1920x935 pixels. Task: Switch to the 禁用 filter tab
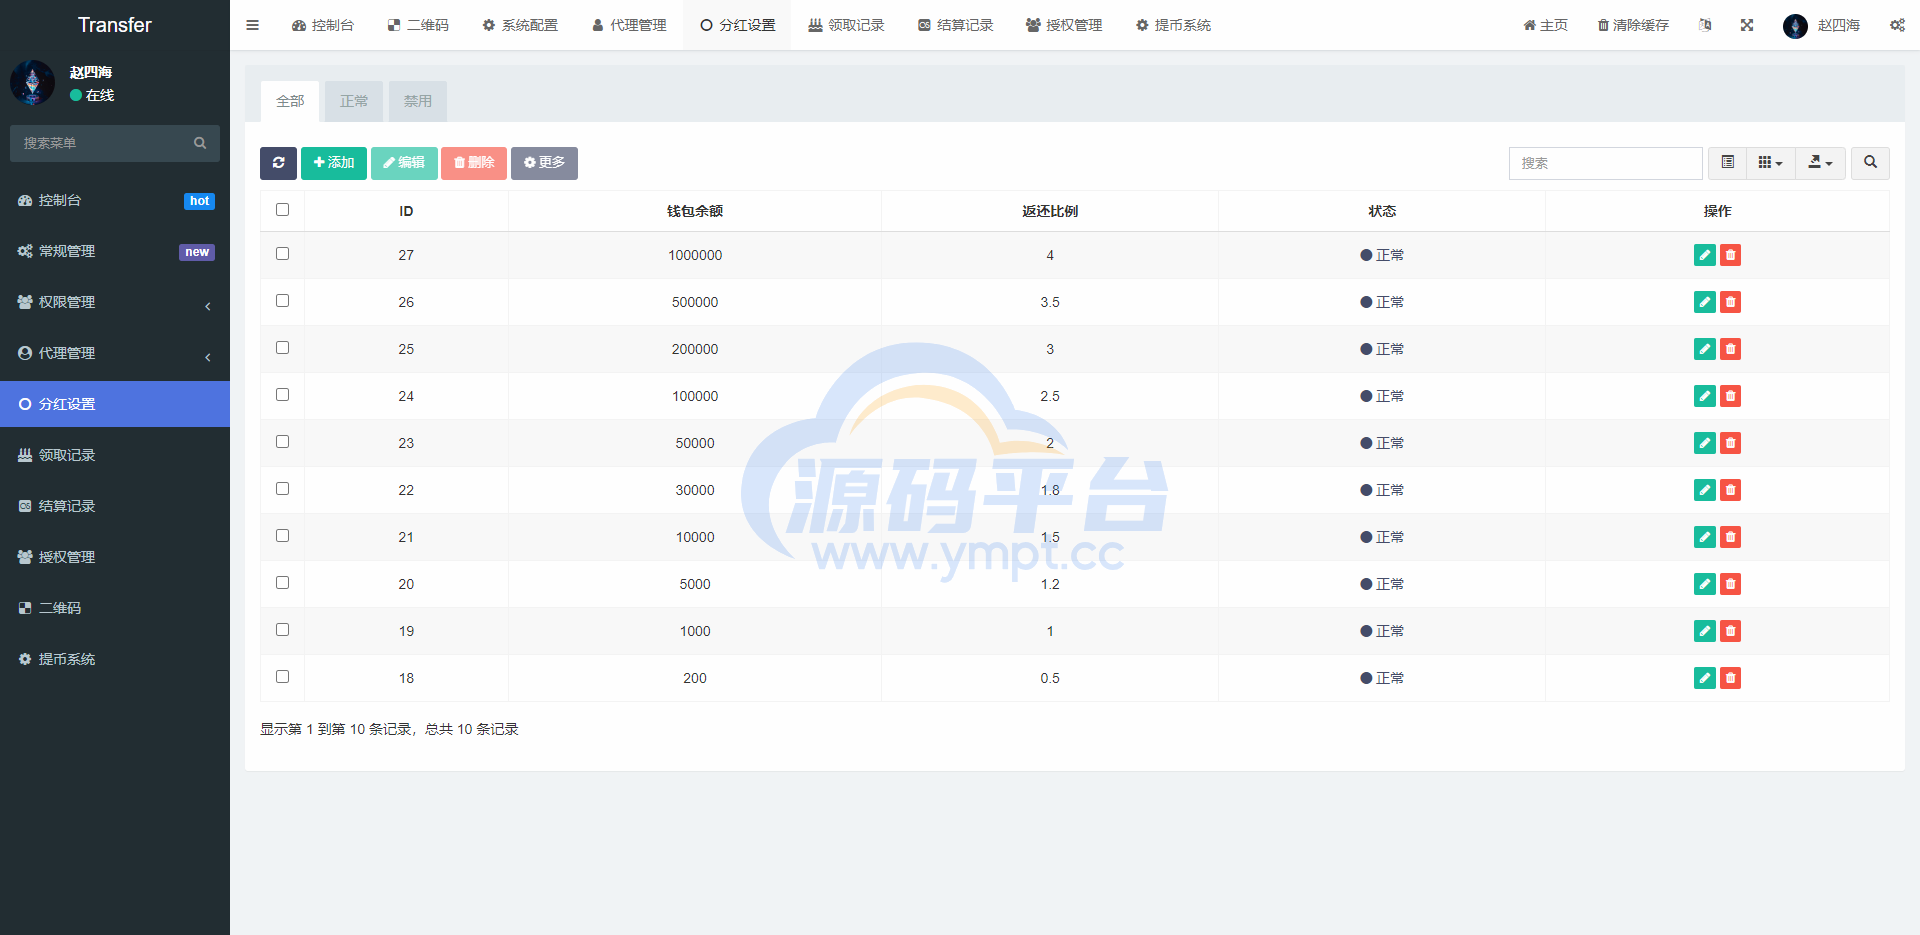(x=418, y=101)
